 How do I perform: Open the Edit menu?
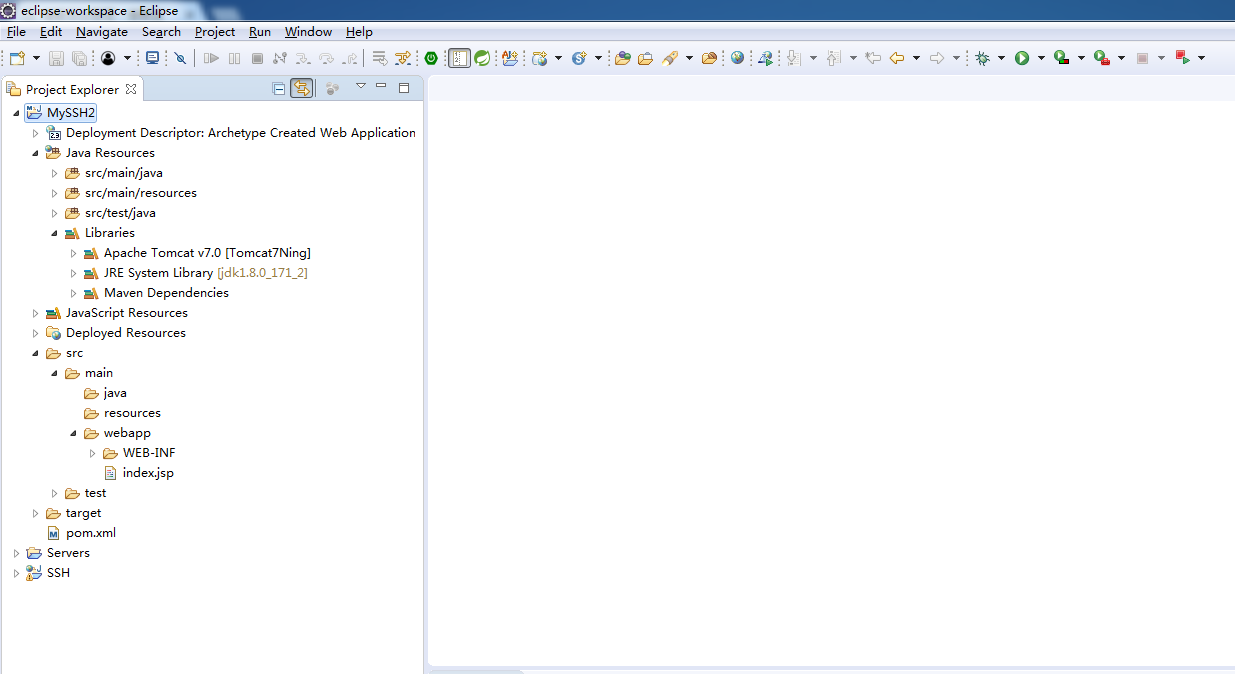pos(51,32)
